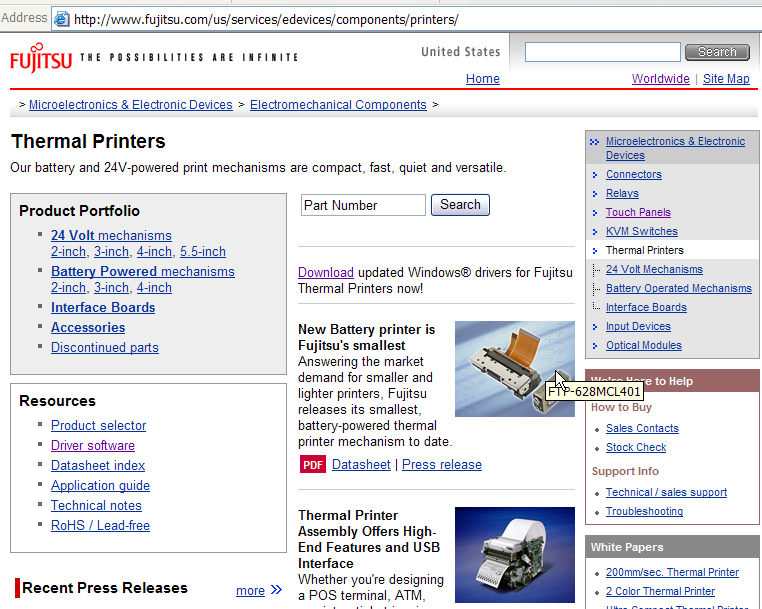This screenshot has height=609, width=762.
Task: Open Product selector resource
Action: click(99, 425)
